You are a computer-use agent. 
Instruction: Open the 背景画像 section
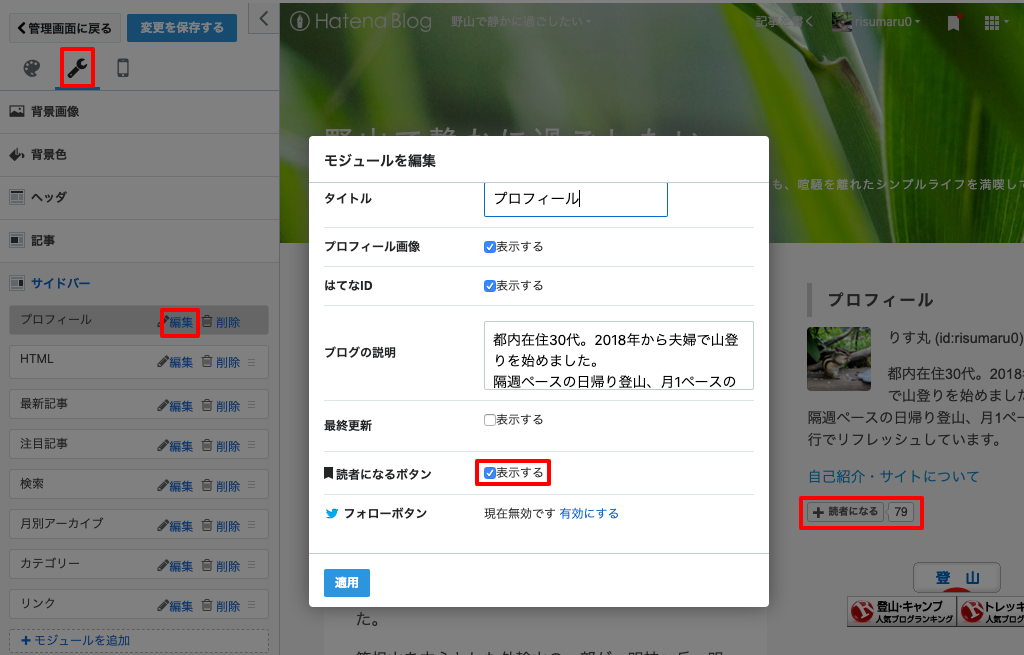(x=139, y=112)
